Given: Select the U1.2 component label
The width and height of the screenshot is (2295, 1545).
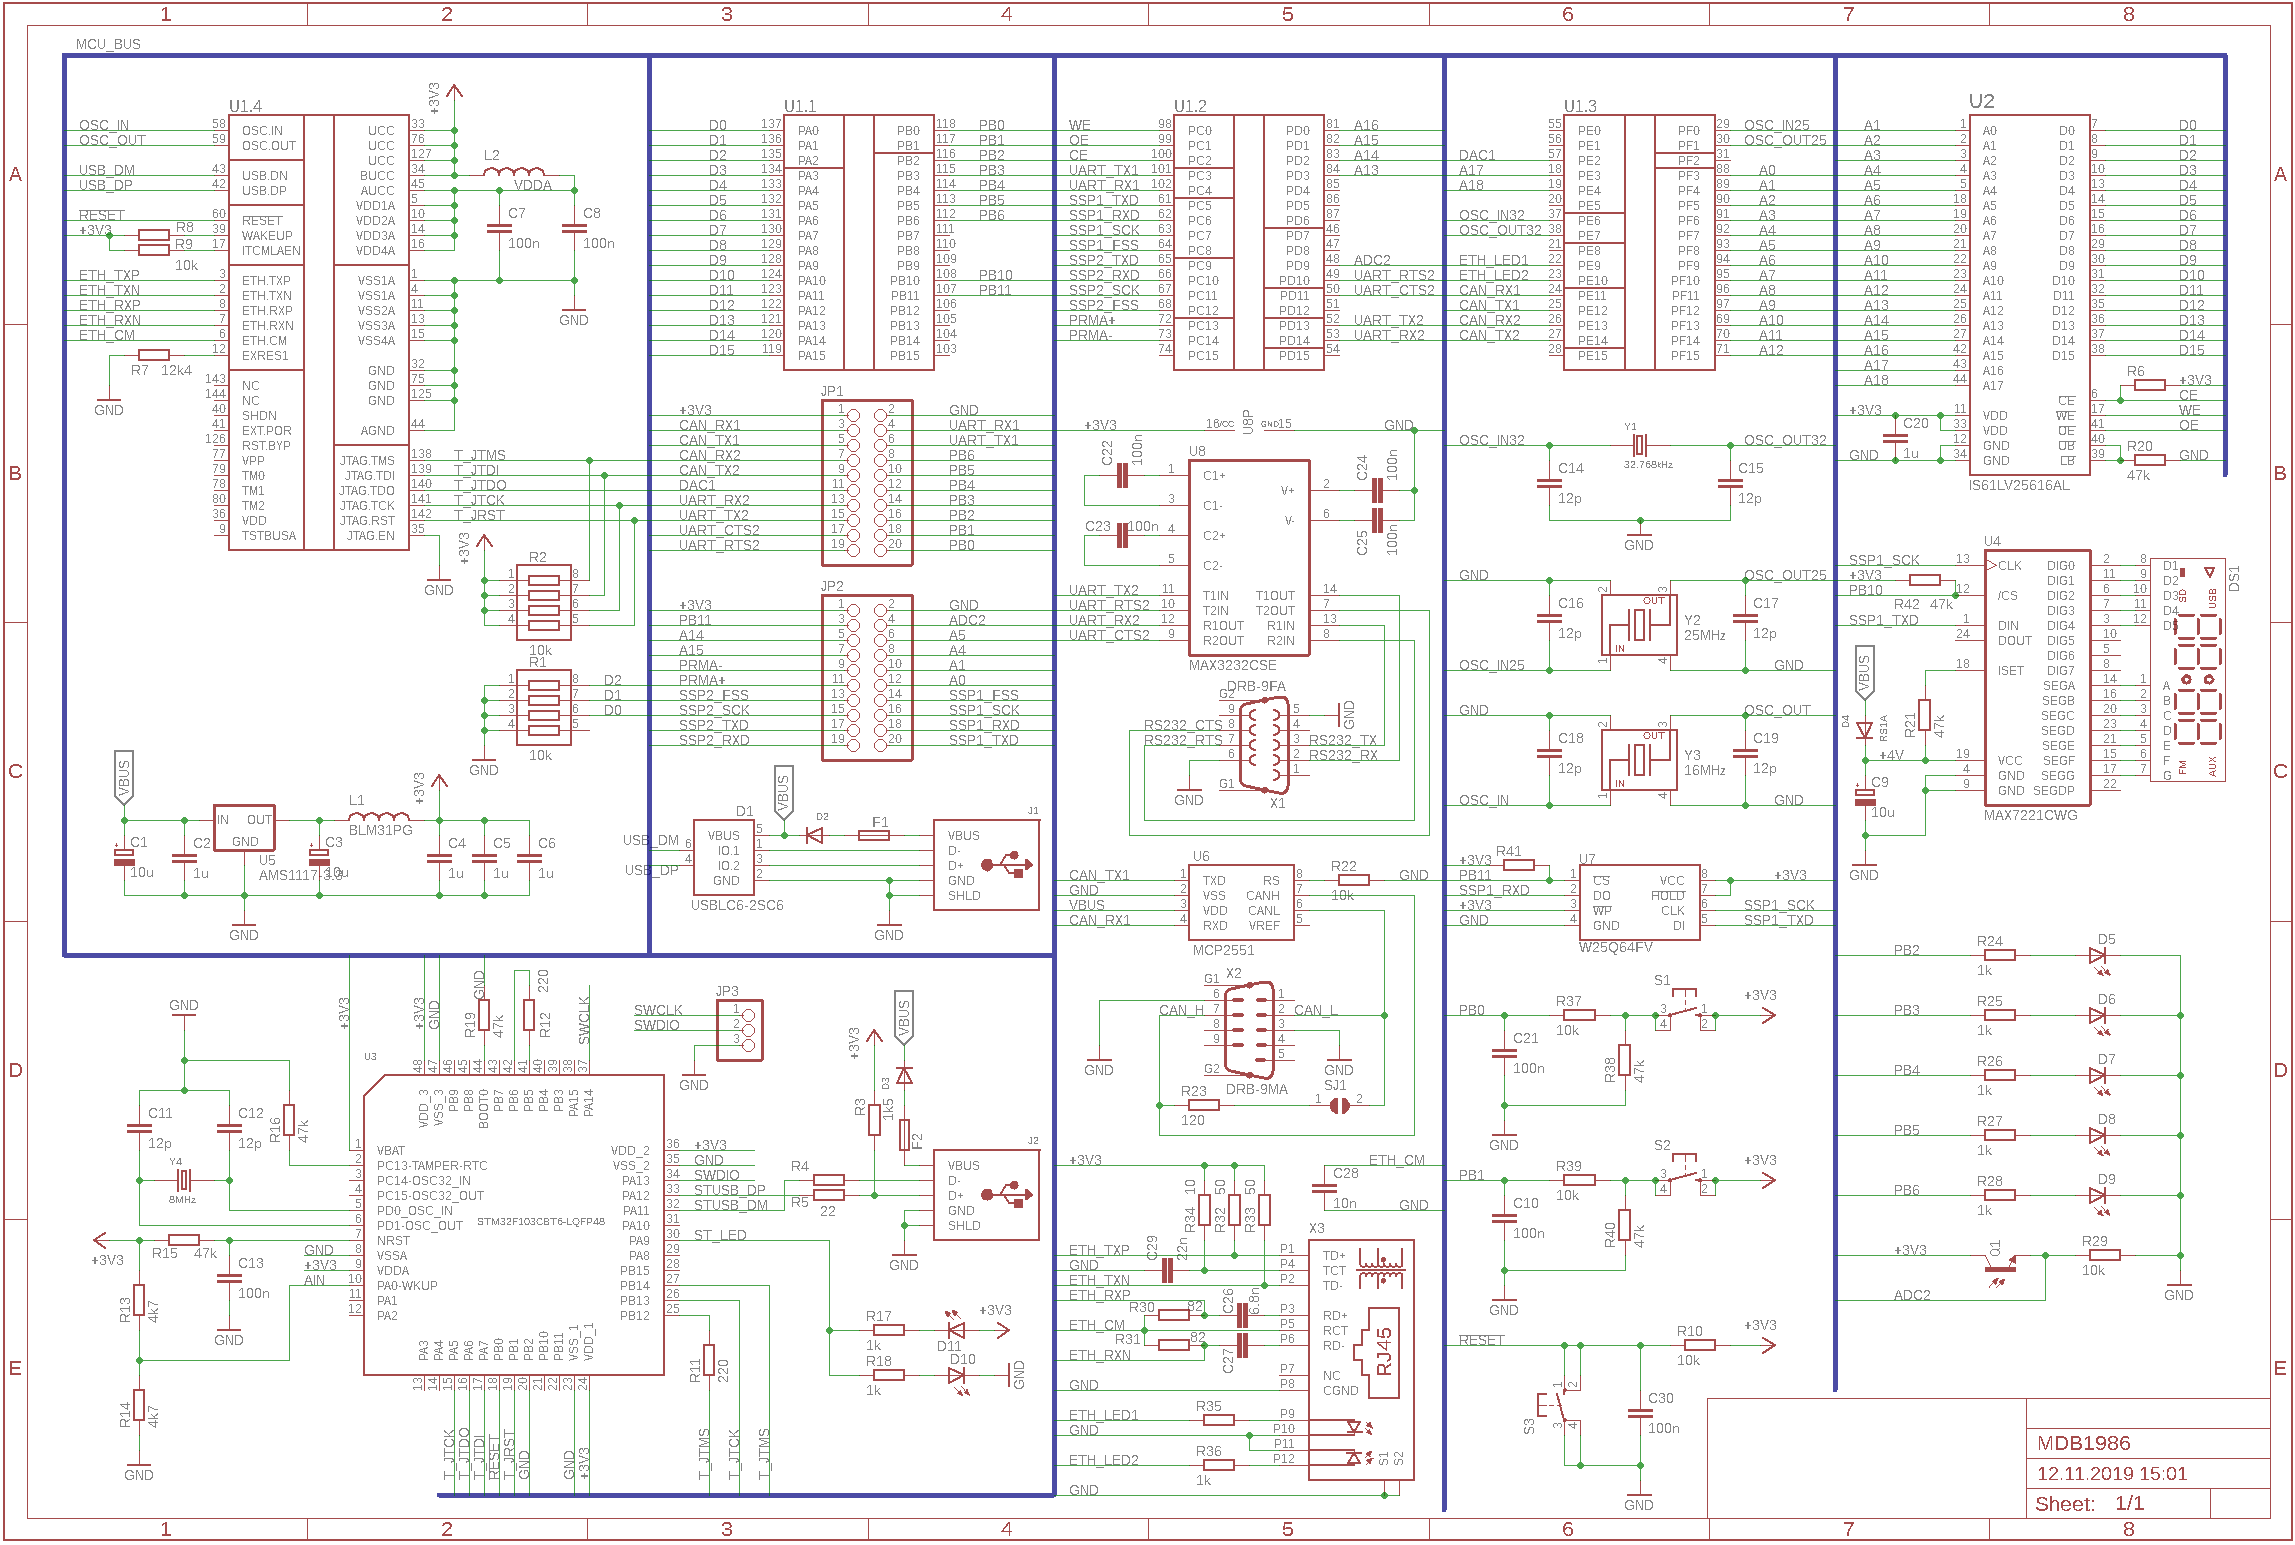Looking at the screenshot, I should [1190, 106].
